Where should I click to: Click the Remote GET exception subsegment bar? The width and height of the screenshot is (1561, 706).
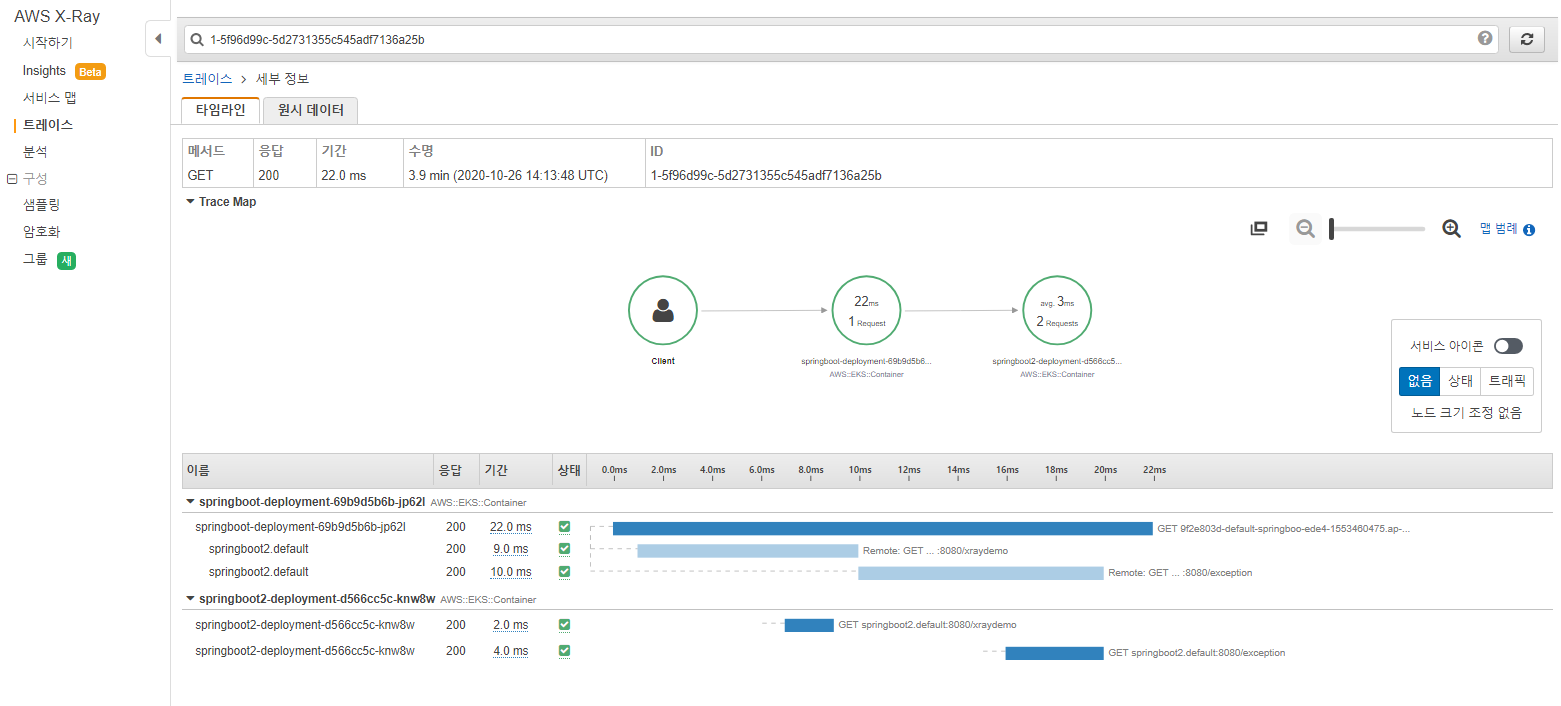[x=981, y=573]
